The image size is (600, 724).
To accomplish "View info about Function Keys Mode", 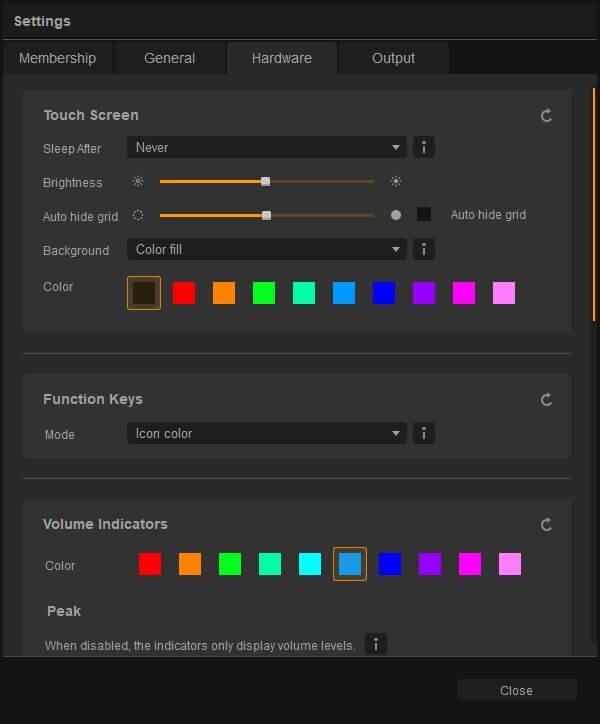I will 424,433.
